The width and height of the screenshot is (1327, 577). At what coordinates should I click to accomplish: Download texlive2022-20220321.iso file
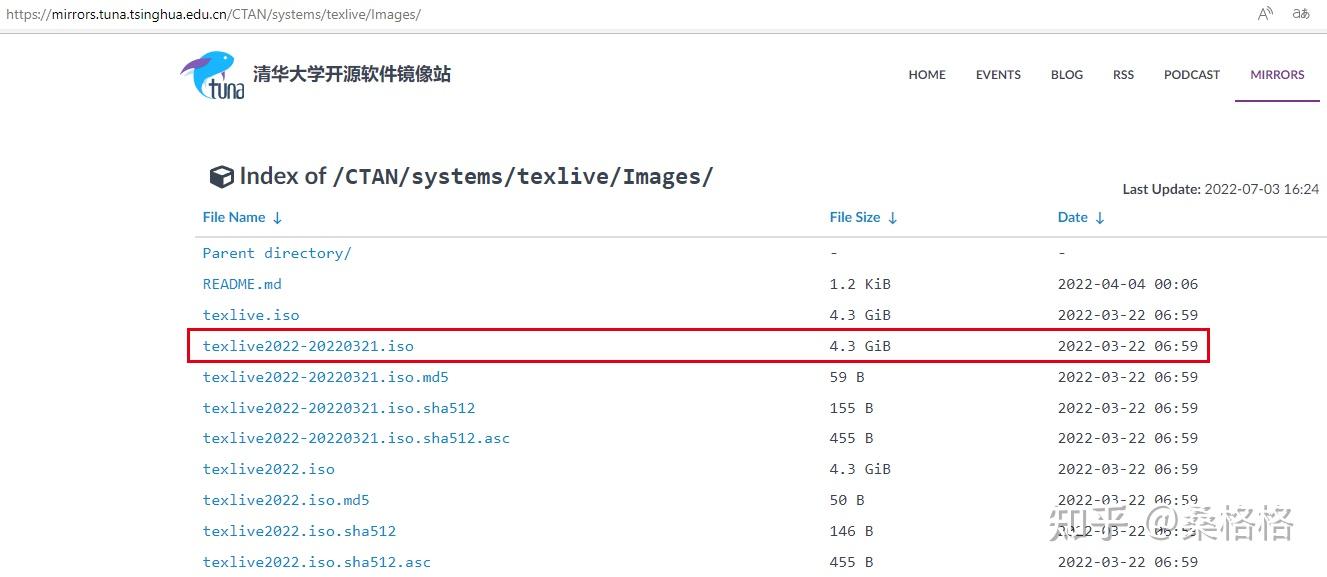[307, 346]
